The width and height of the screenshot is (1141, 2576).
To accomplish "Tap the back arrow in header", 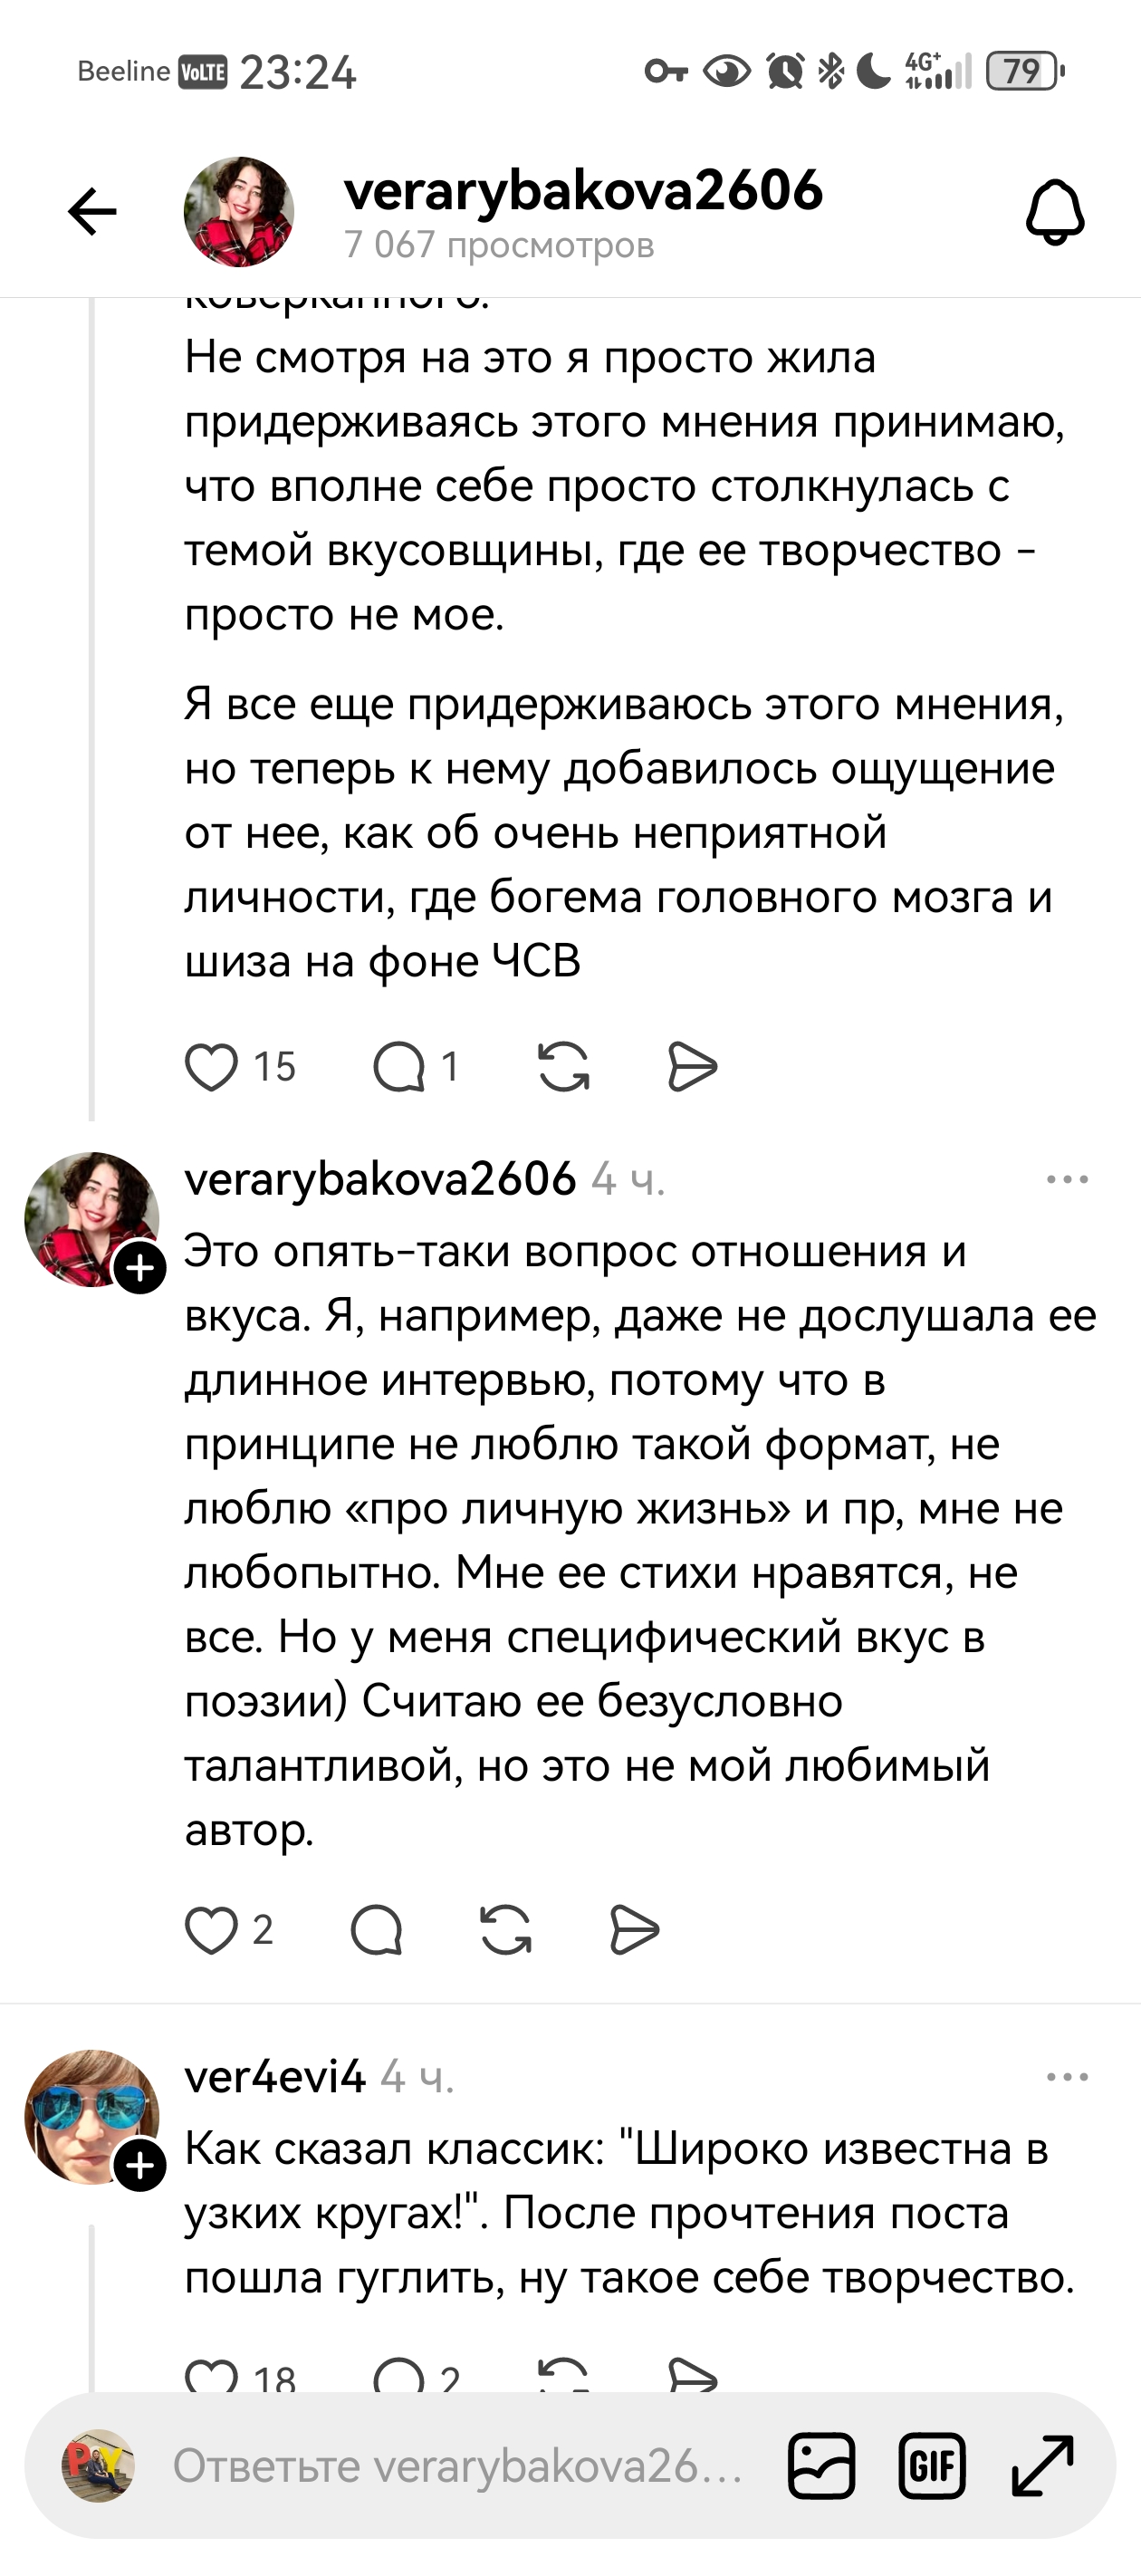I will point(92,212).
